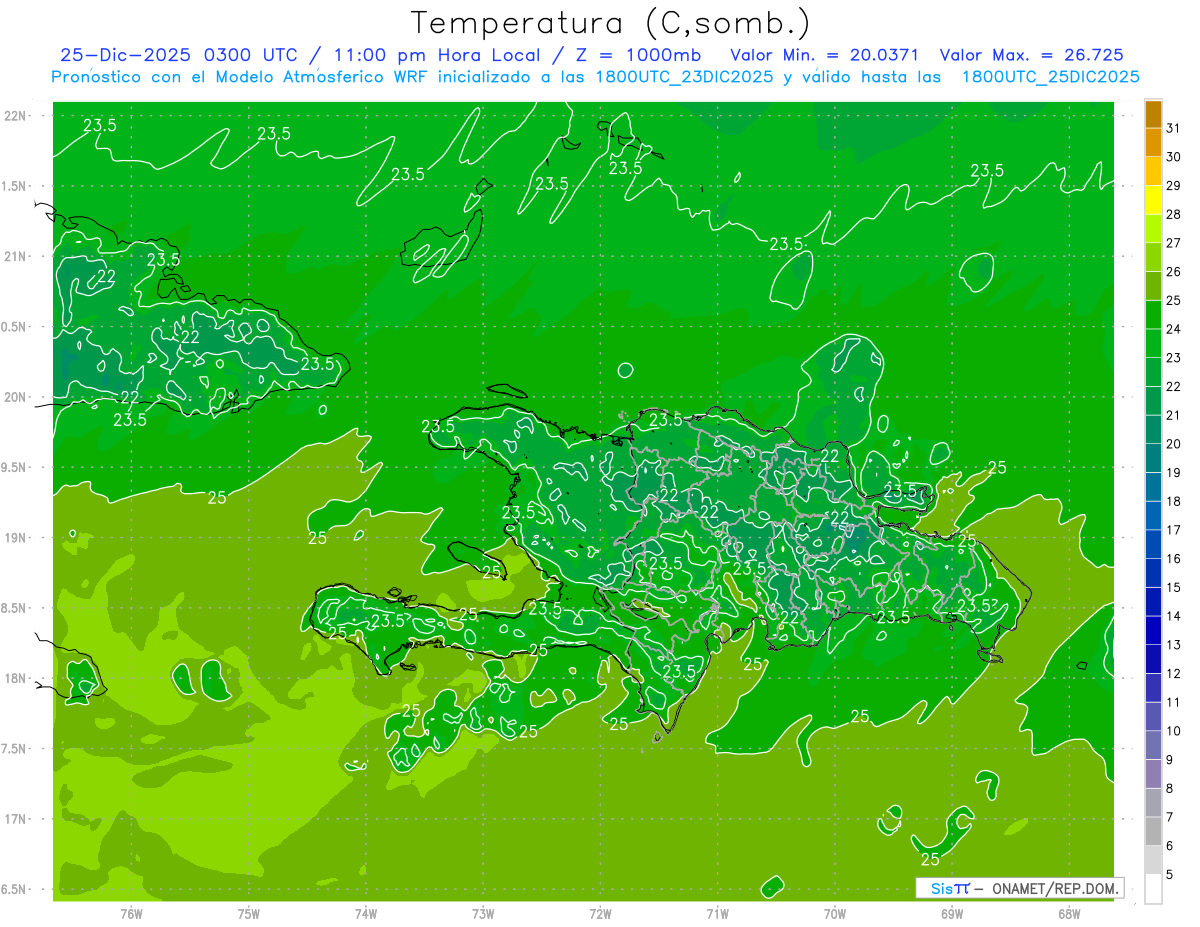
Task: Click the '76W' longitude axis label
Action: pos(131,913)
